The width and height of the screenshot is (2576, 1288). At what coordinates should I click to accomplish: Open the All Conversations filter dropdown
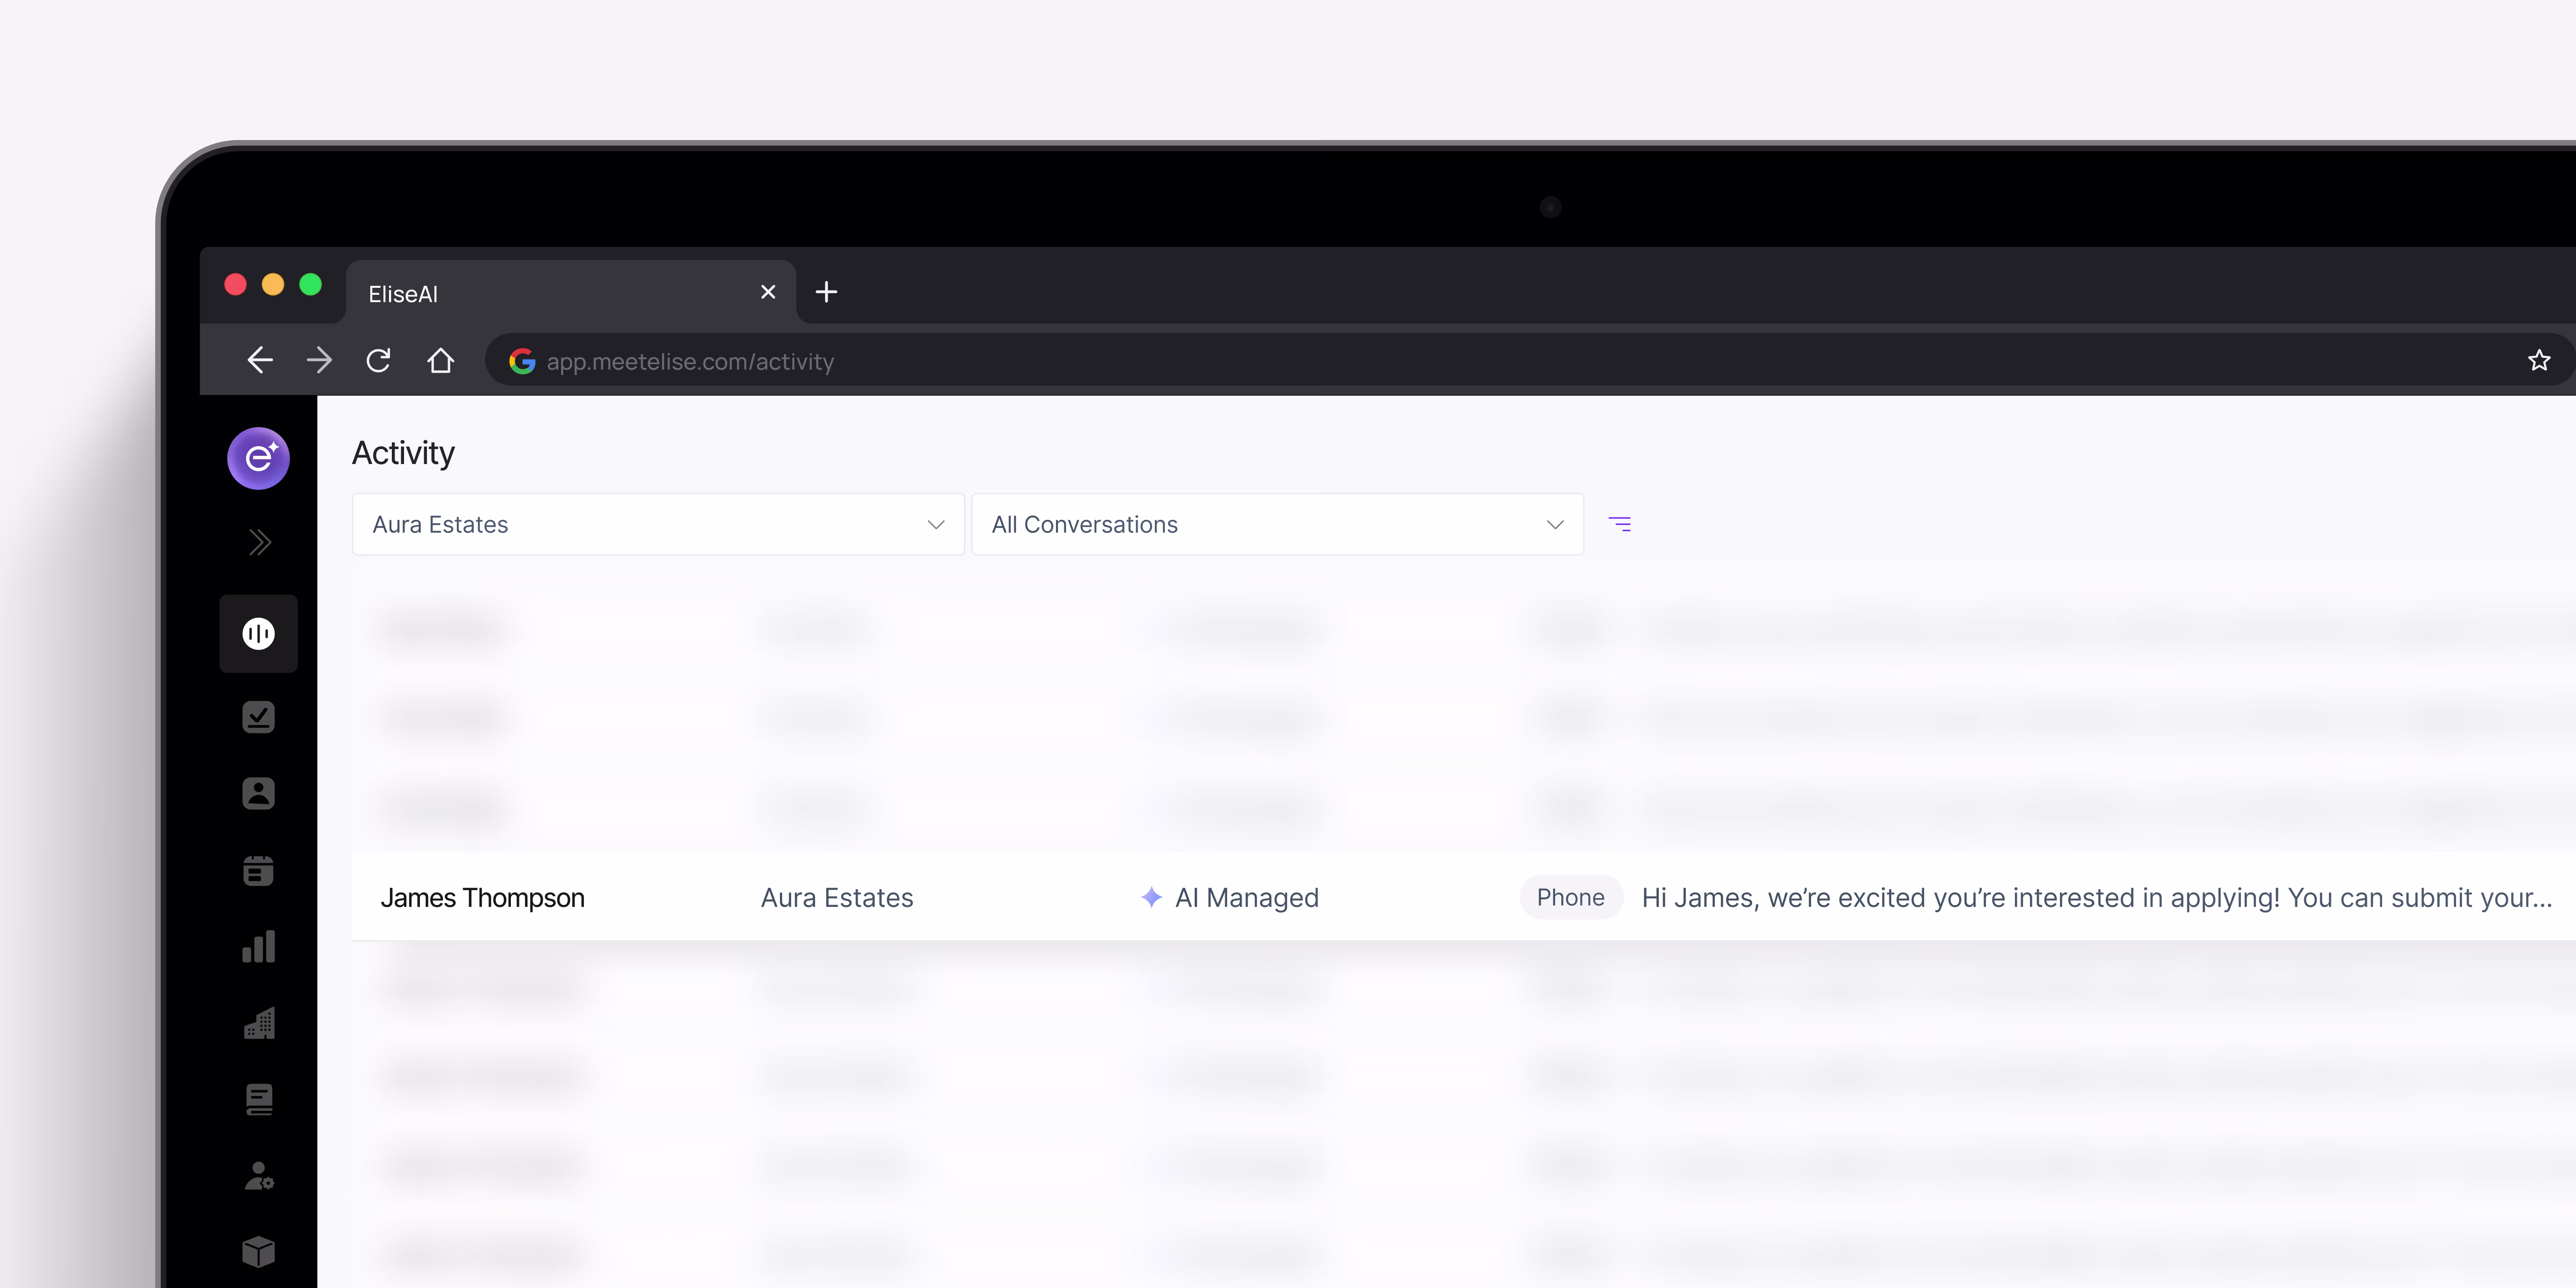point(1276,524)
